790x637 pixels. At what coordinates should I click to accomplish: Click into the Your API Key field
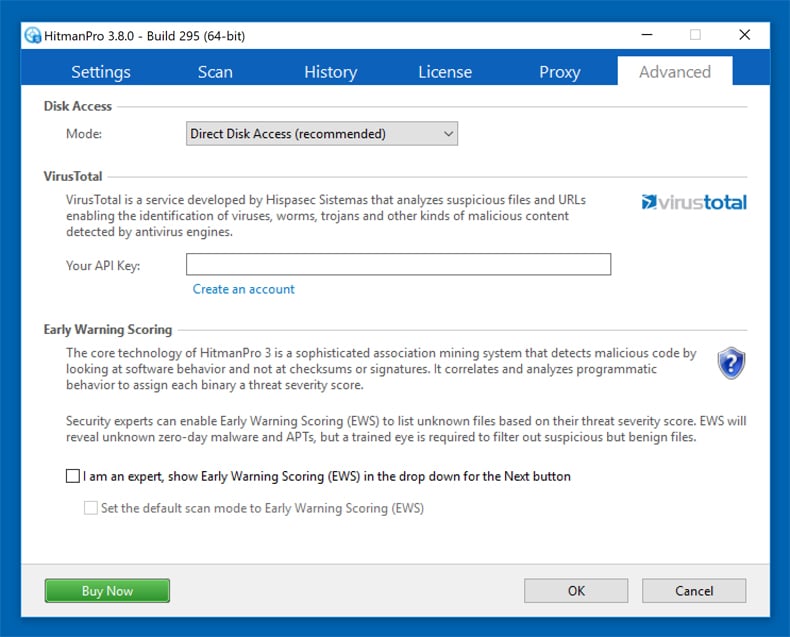pyautogui.click(x=399, y=265)
